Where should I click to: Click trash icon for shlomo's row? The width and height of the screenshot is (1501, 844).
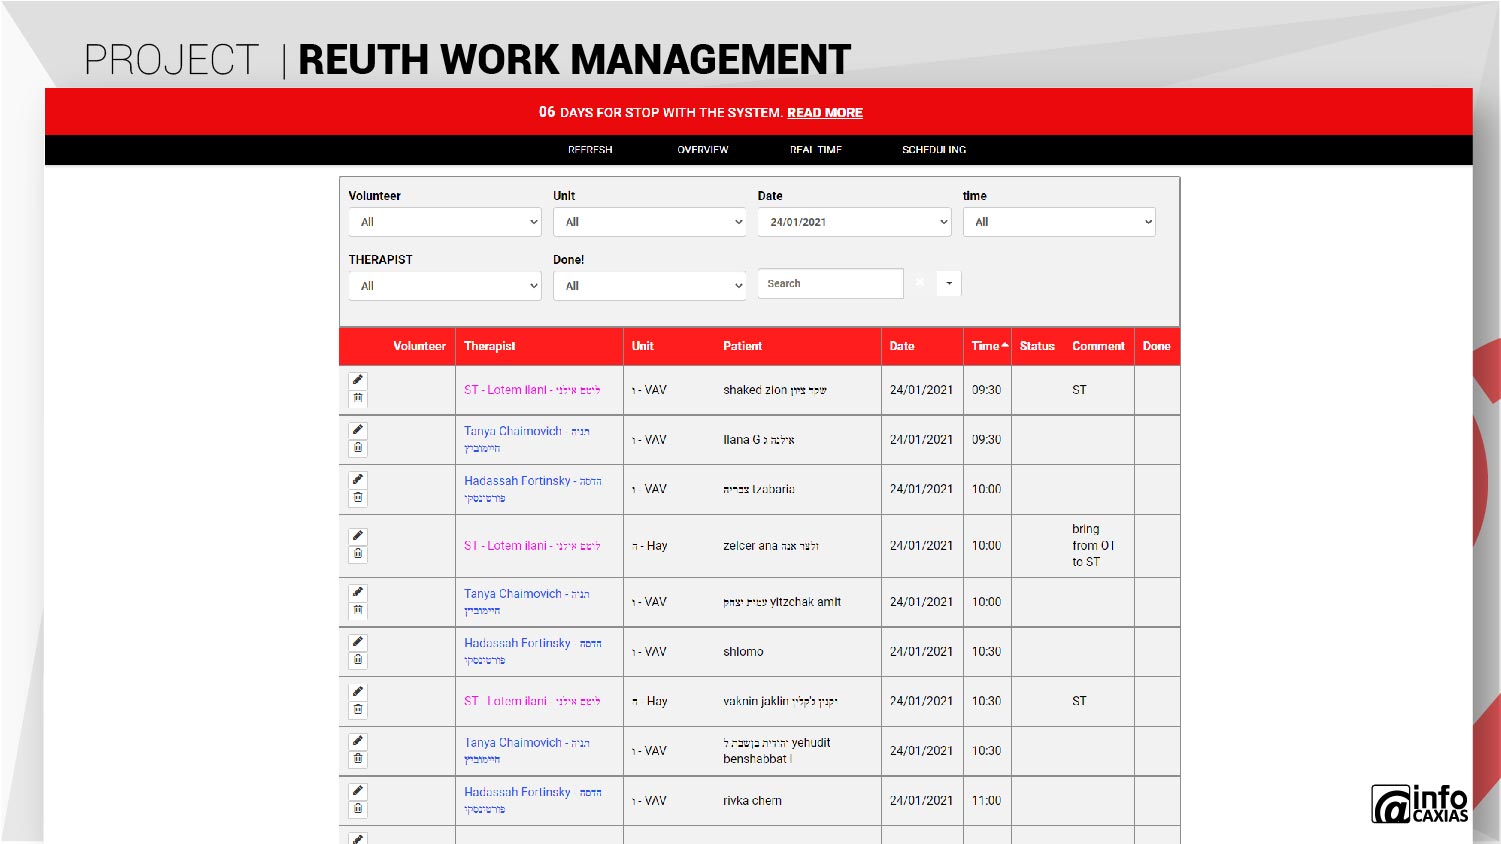coord(358,660)
